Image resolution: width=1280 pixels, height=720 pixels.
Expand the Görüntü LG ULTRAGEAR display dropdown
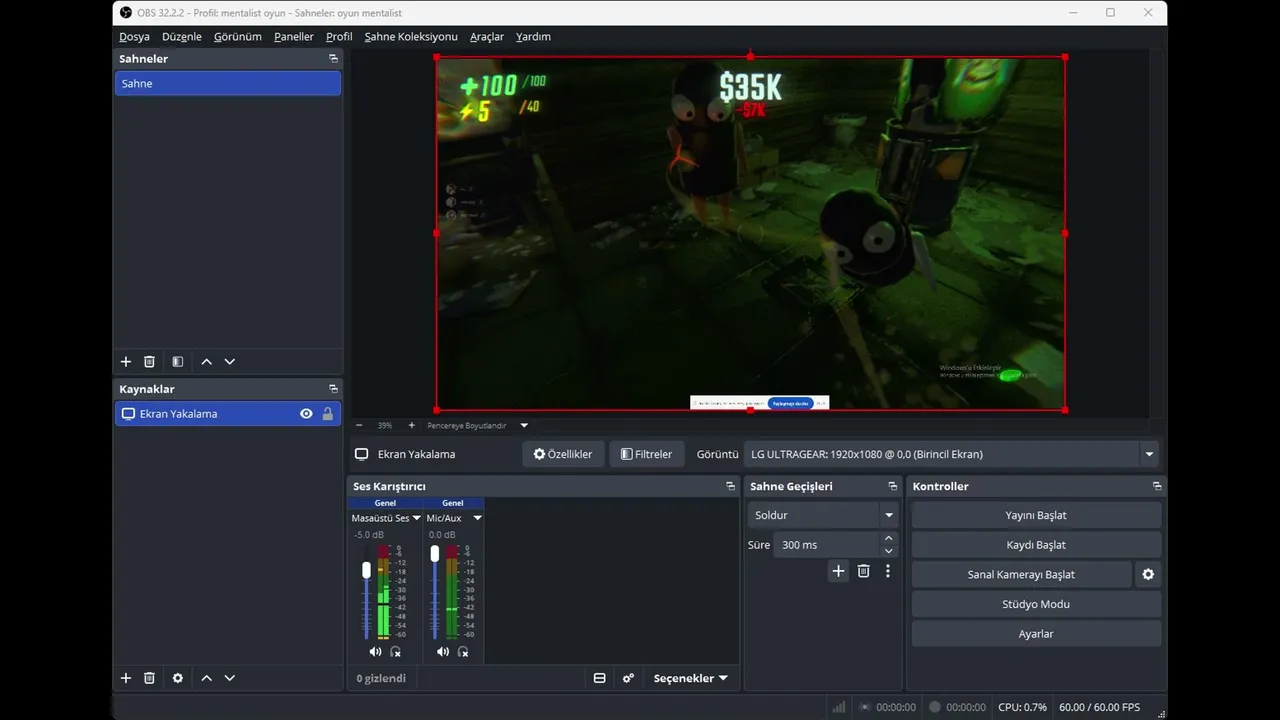coord(1149,454)
